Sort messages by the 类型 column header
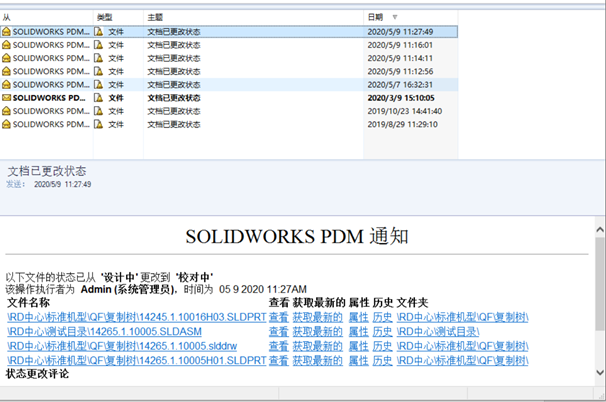The height and width of the screenshot is (402, 606). (x=118, y=17)
